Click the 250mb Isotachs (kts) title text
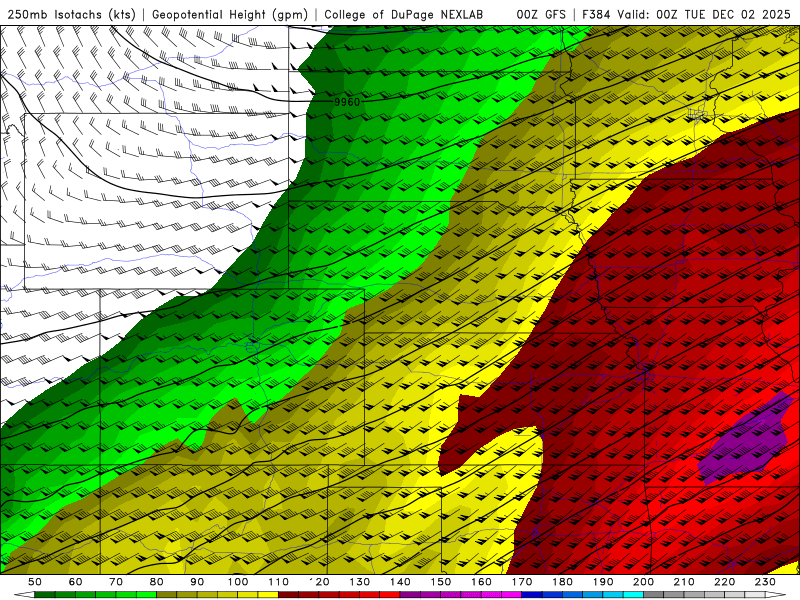This screenshot has width=800, height=600. click(x=72, y=15)
